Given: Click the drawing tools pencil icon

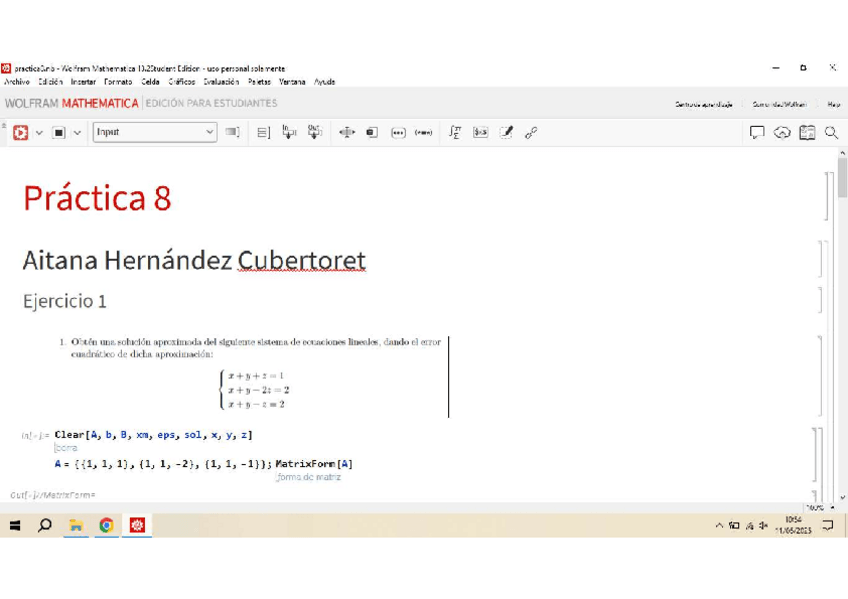Looking at the screenshot, I should point(506,132).
